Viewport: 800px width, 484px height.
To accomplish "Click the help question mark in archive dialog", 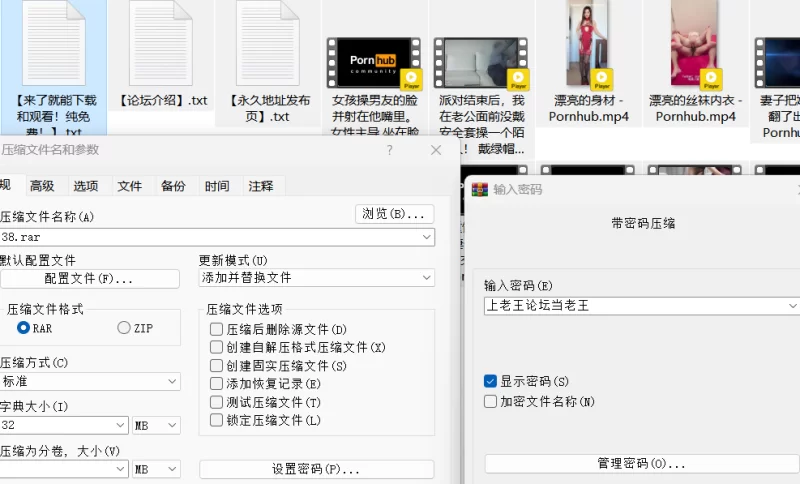I will tap(390, 150).
